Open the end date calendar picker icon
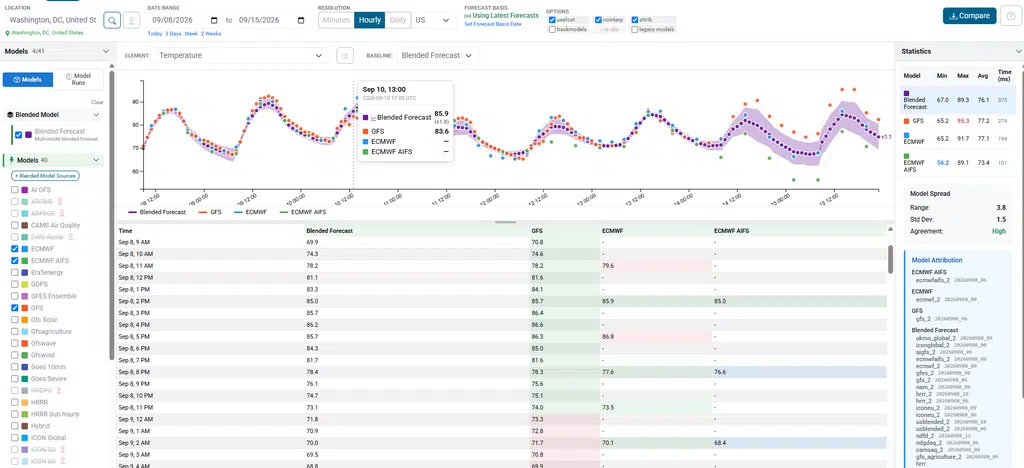This screenshot has width=1024, height=468. click(301, 20)
